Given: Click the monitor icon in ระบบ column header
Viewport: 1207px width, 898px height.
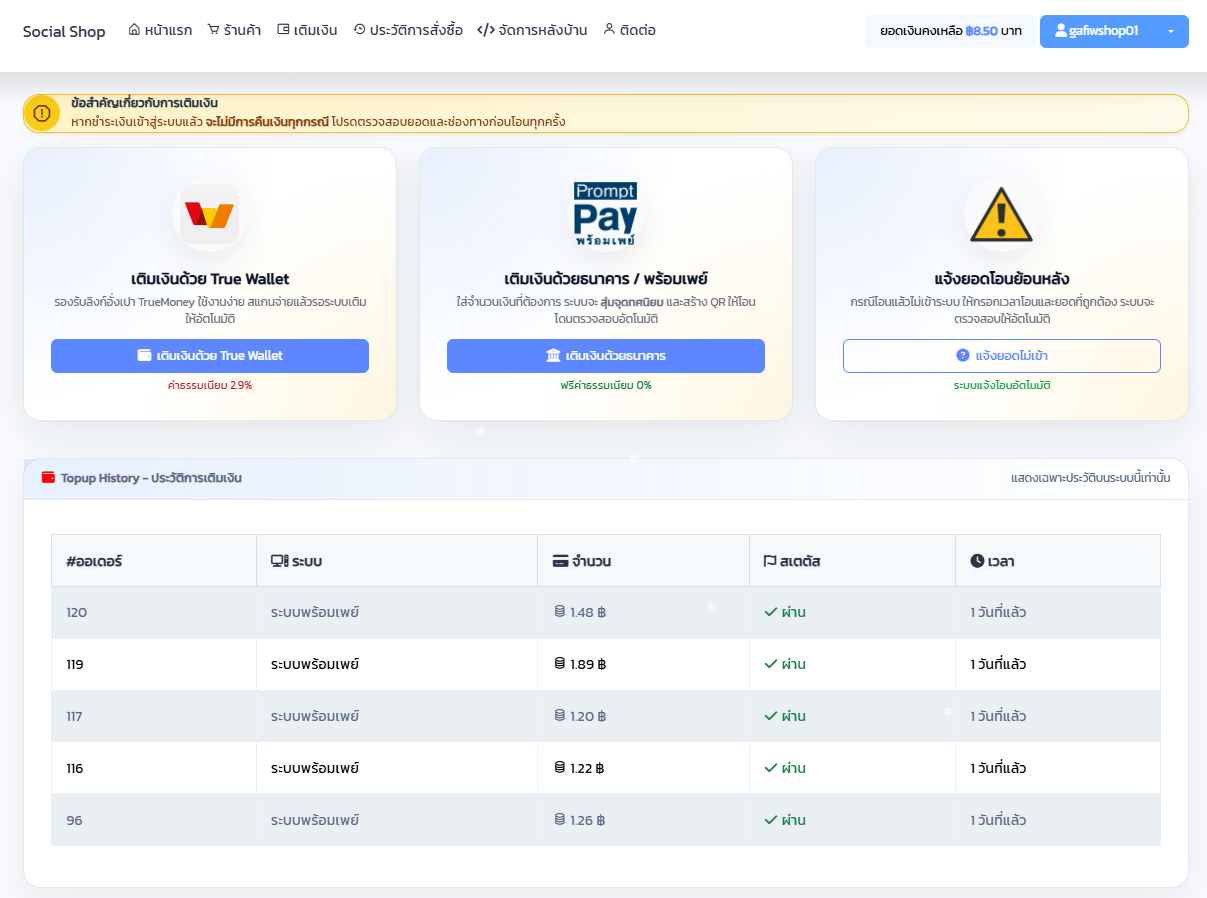Looking at the screenshot, I should (x=279, y=561).
